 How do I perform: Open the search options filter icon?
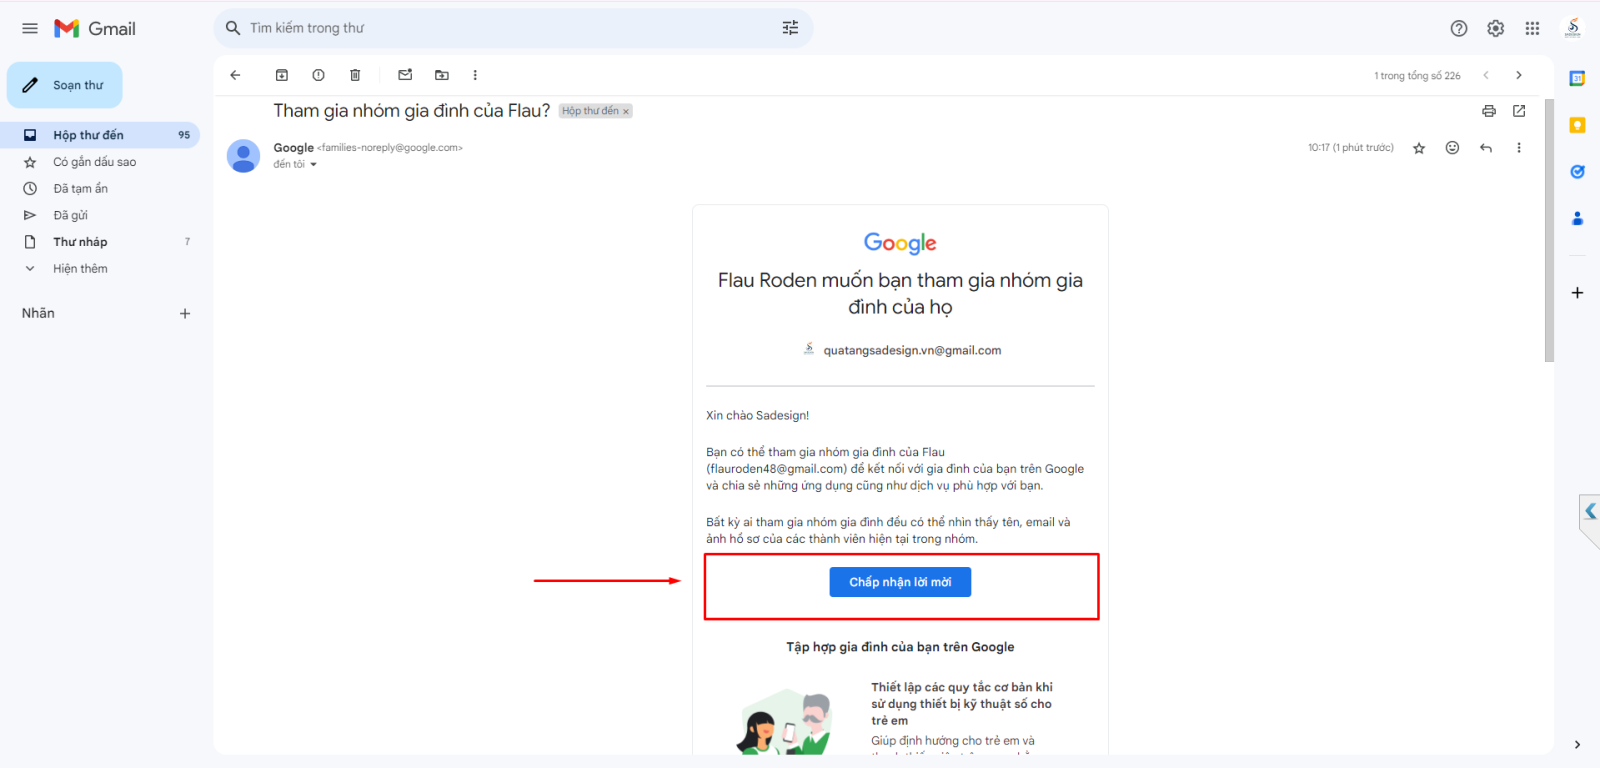pos(790,28)
